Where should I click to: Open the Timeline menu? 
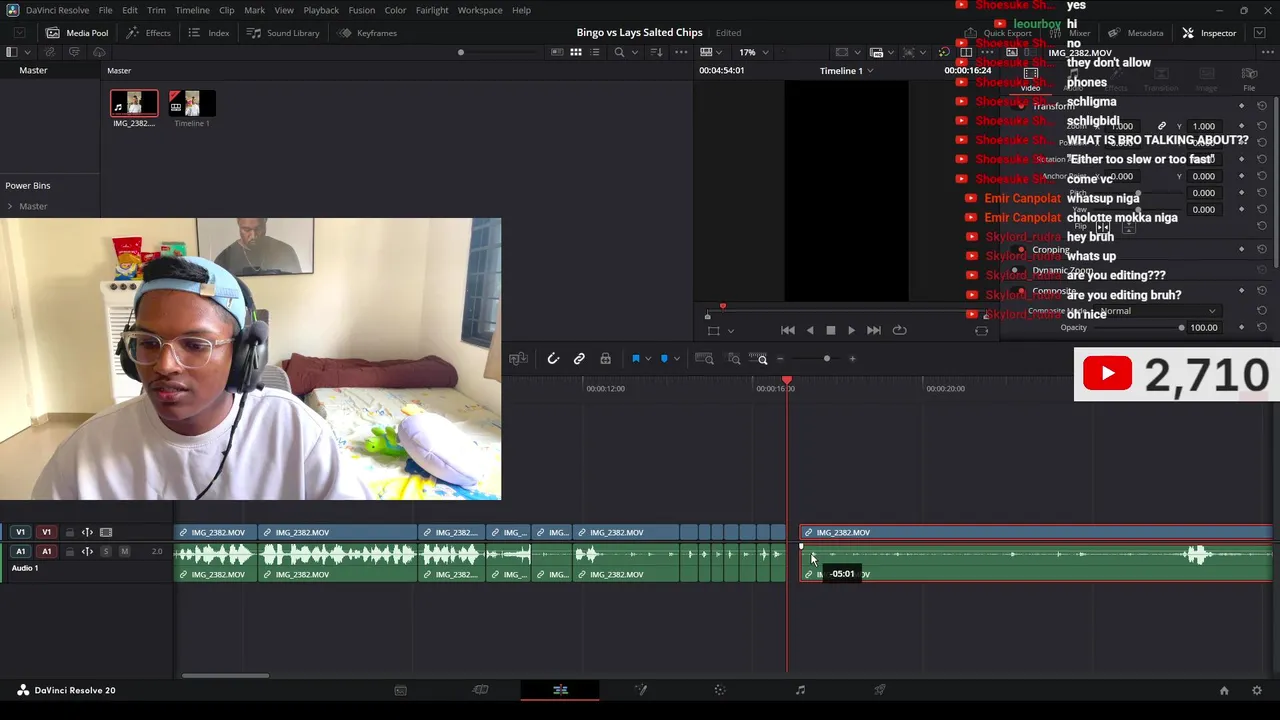click(192, 10)
